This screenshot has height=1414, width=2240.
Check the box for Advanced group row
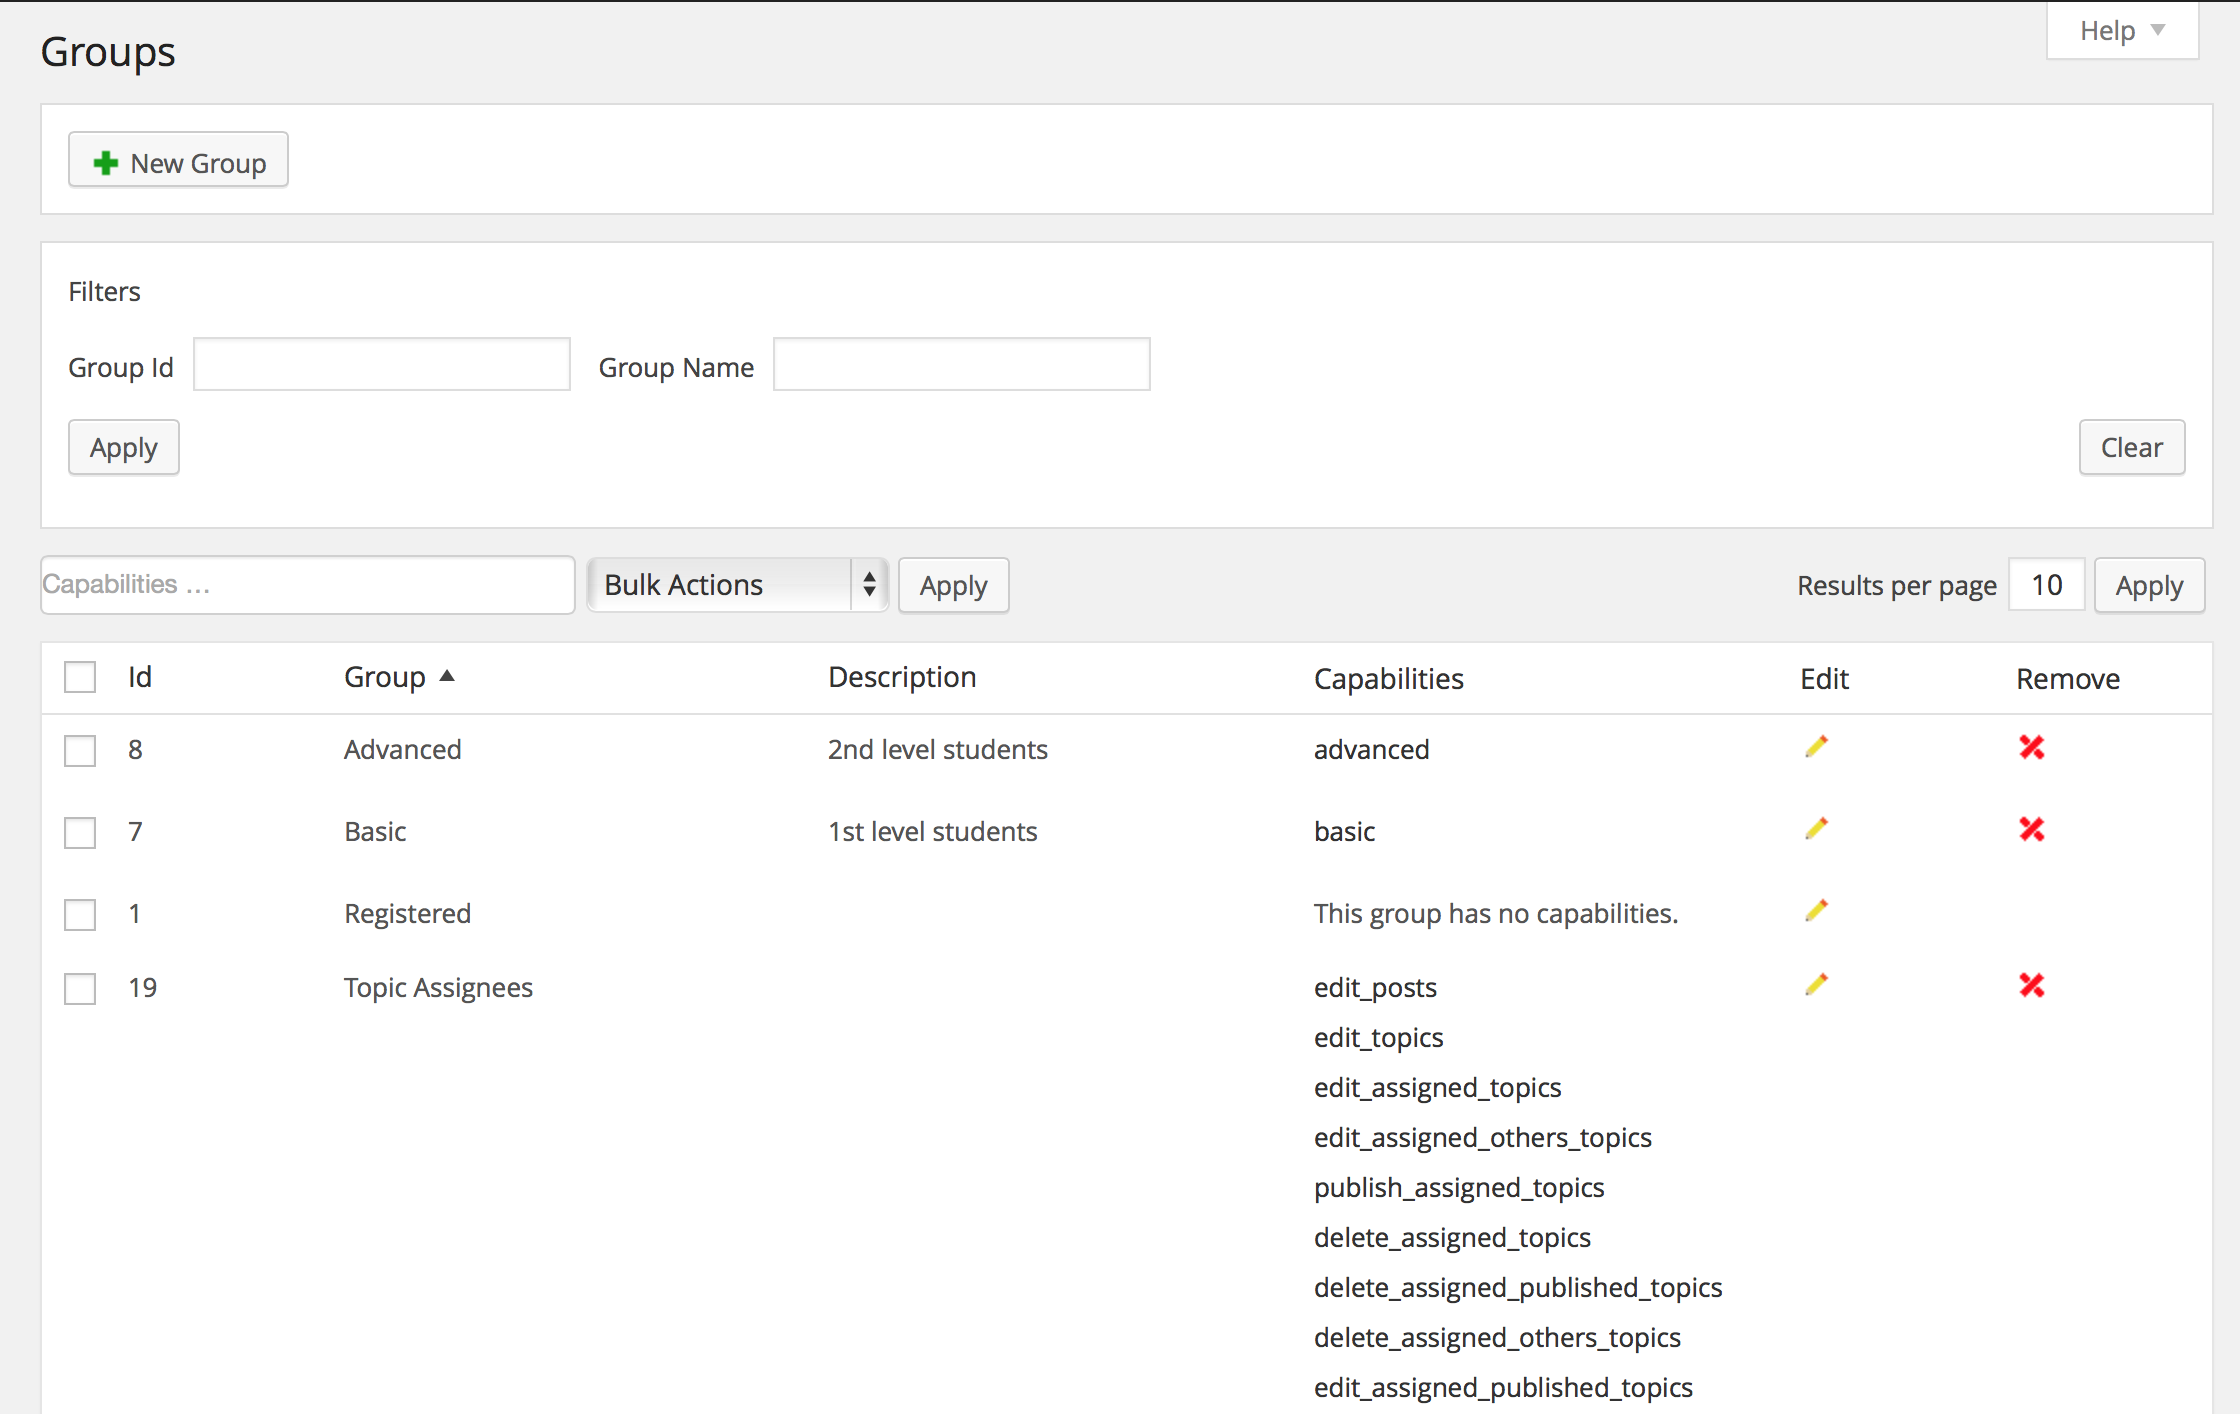click(x=80, y=750)
